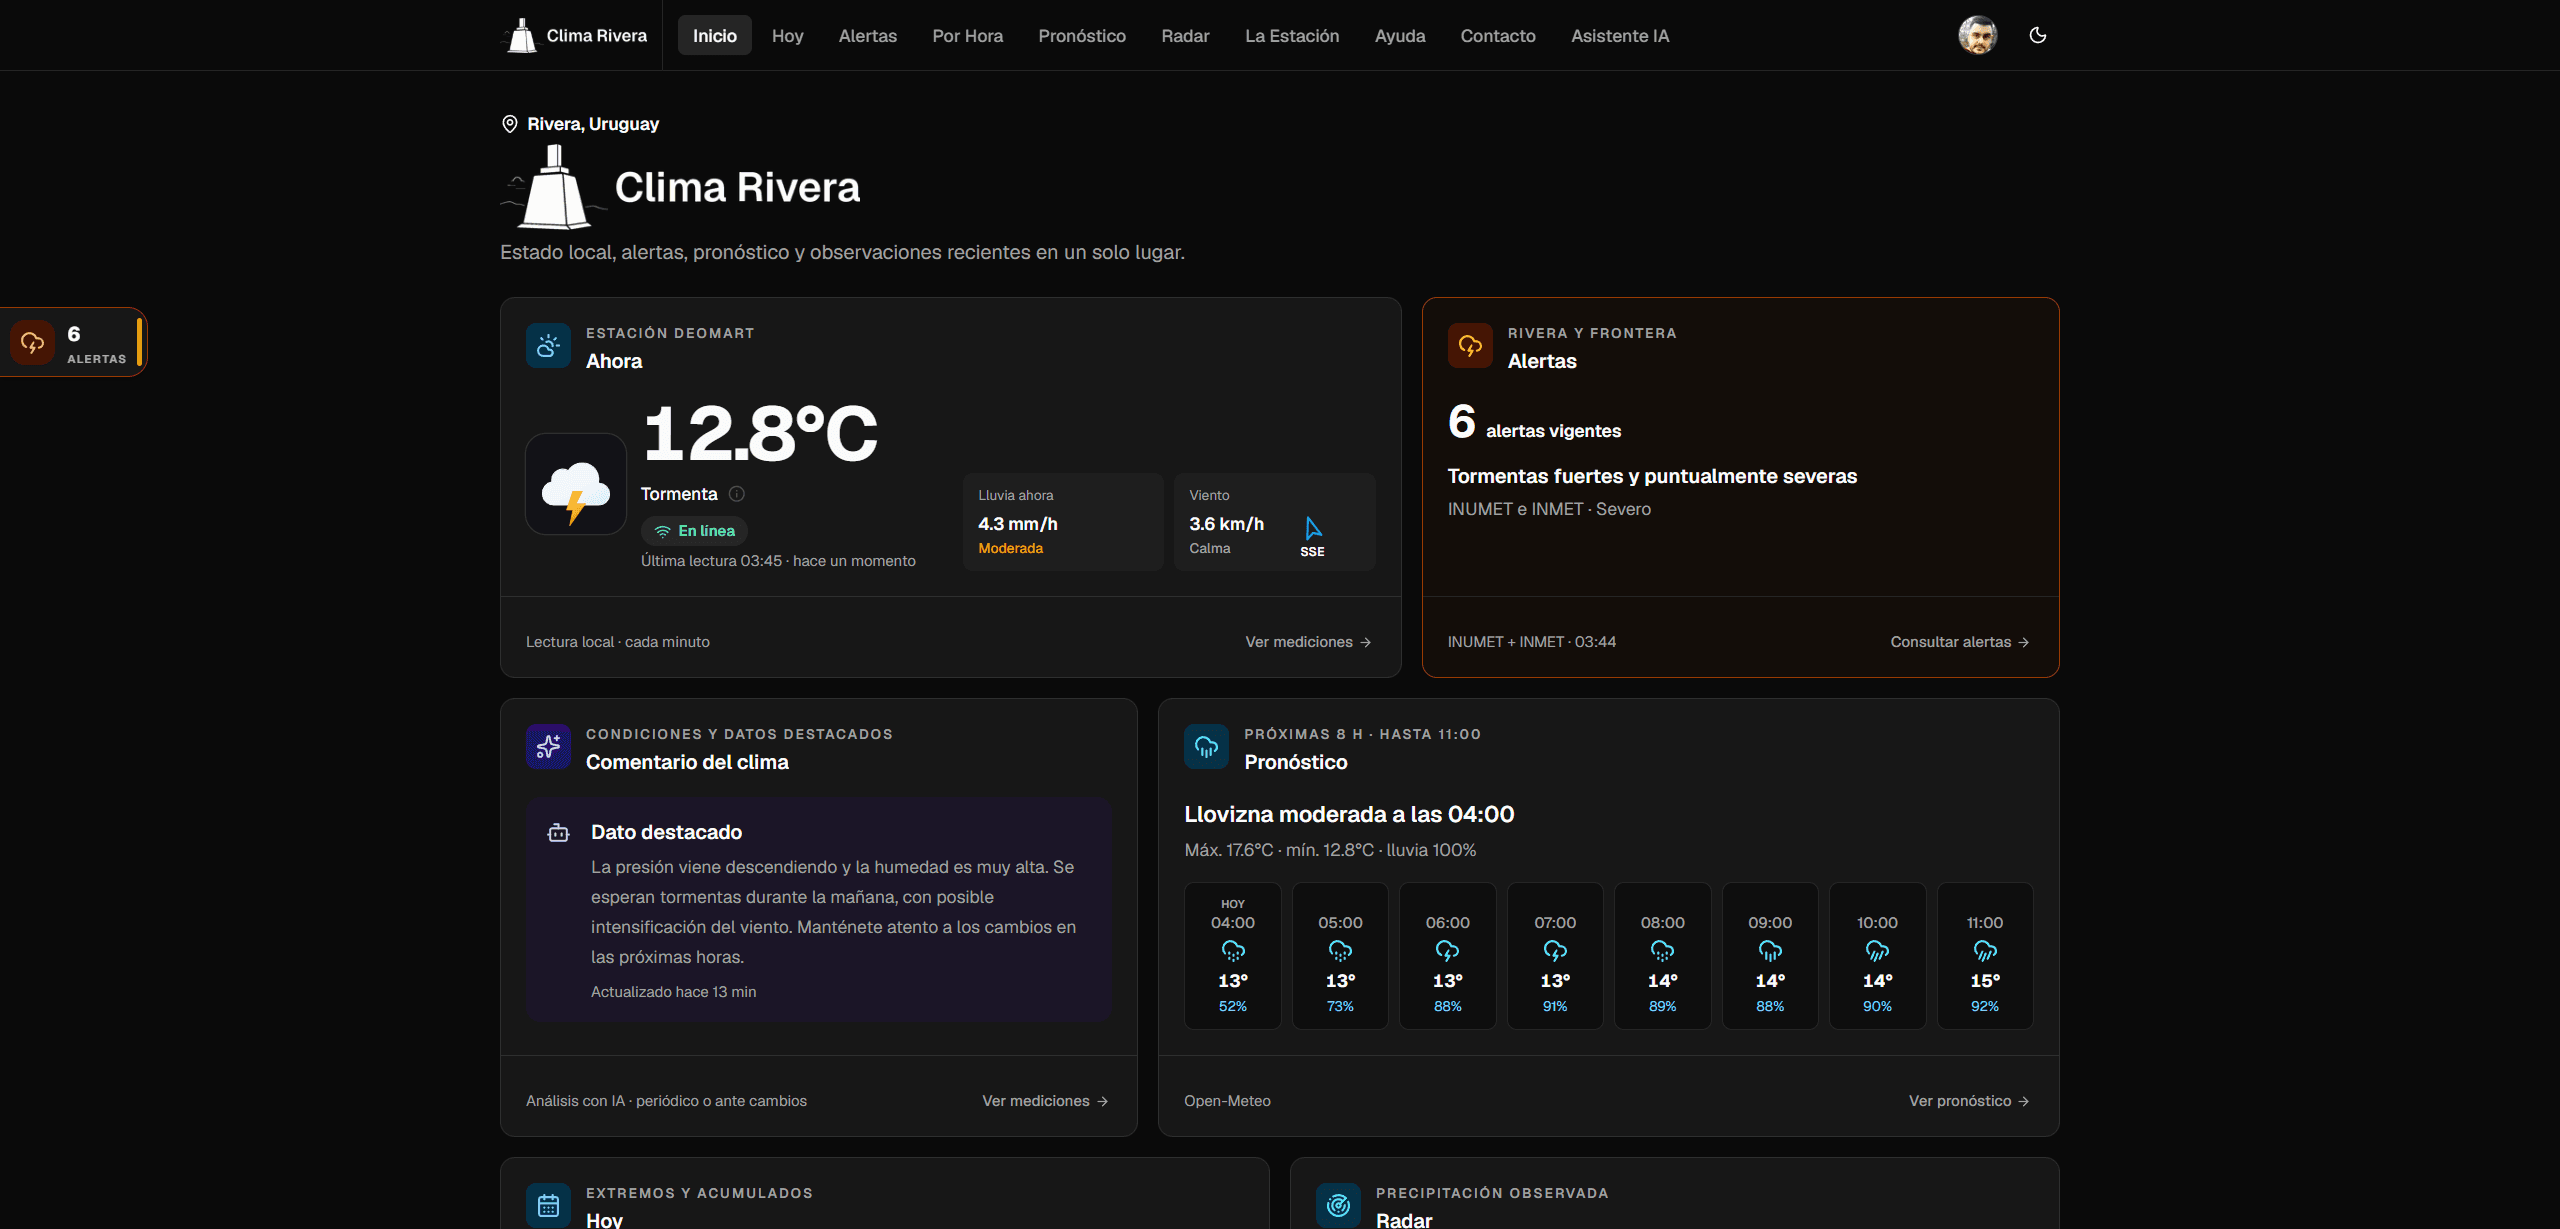This screenshot has height=1229, width=2560.
Task: Click the calendar icon of Extremos y acumulados
Action: click(548, 1206)
